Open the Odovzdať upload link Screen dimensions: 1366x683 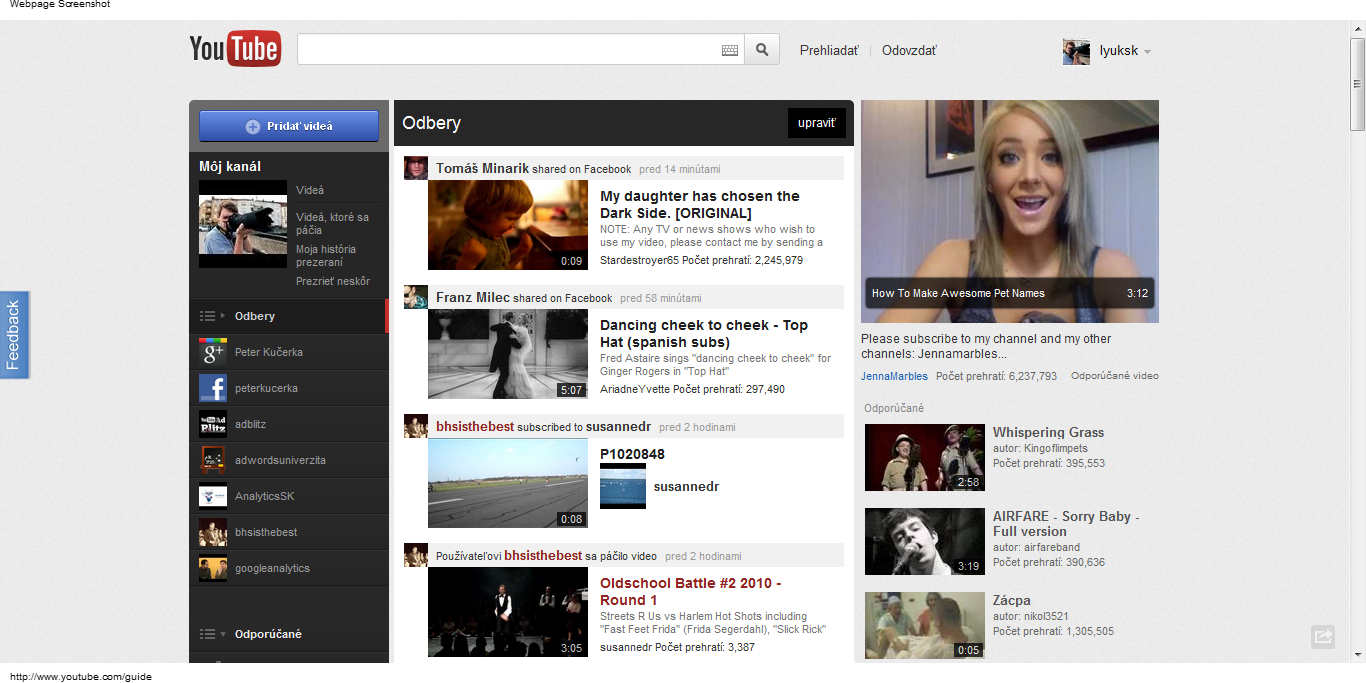pyautogui.click(x=909, y=50)
